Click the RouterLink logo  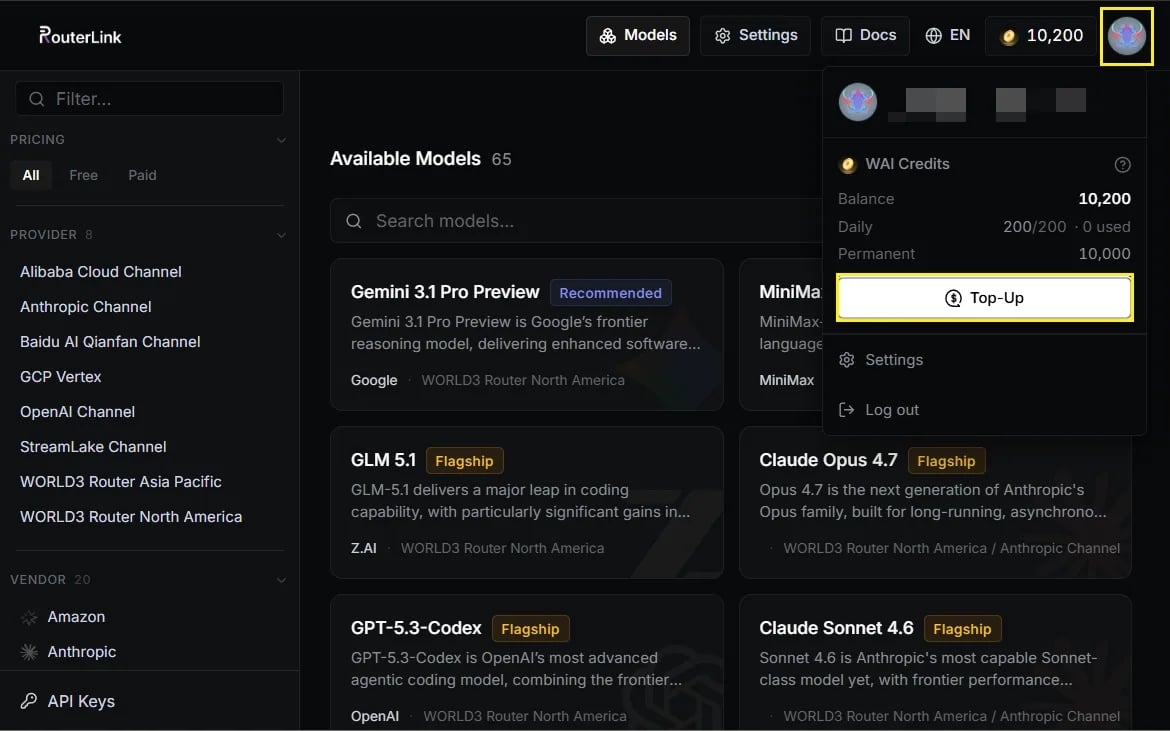[x=80, y=35]
